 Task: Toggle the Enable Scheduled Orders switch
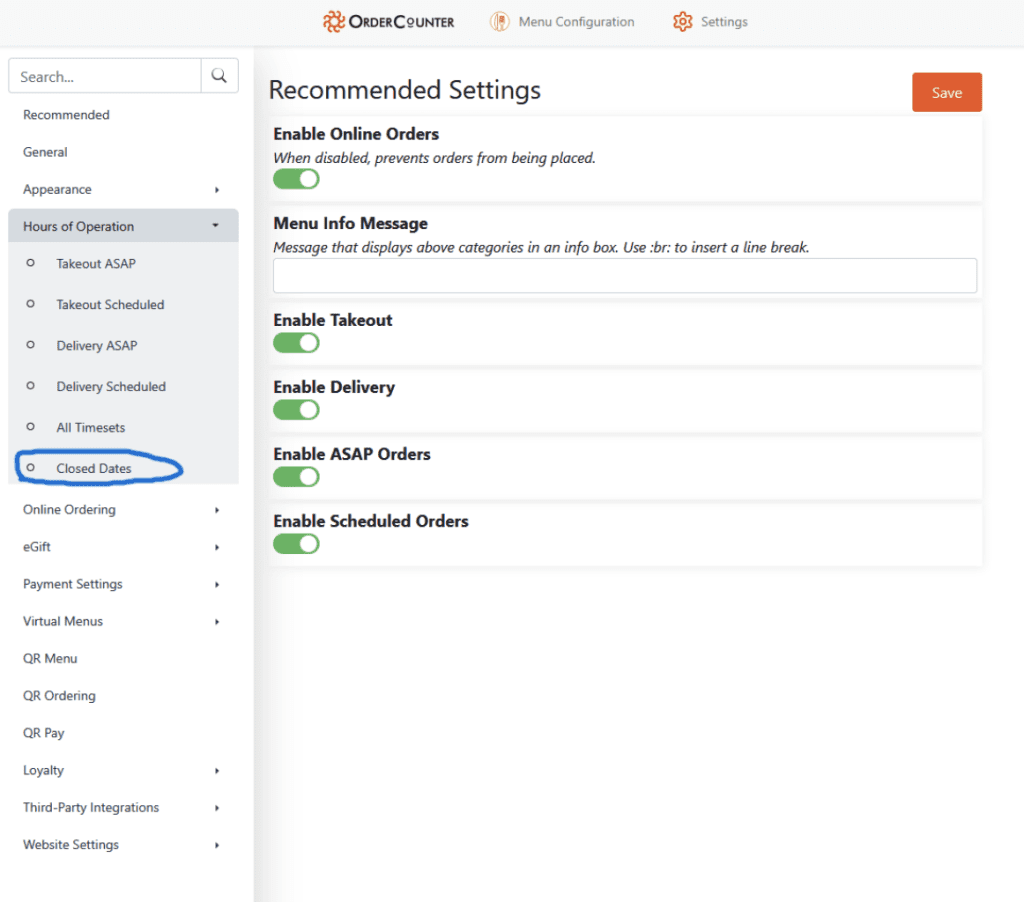click(x=296, y=544)
